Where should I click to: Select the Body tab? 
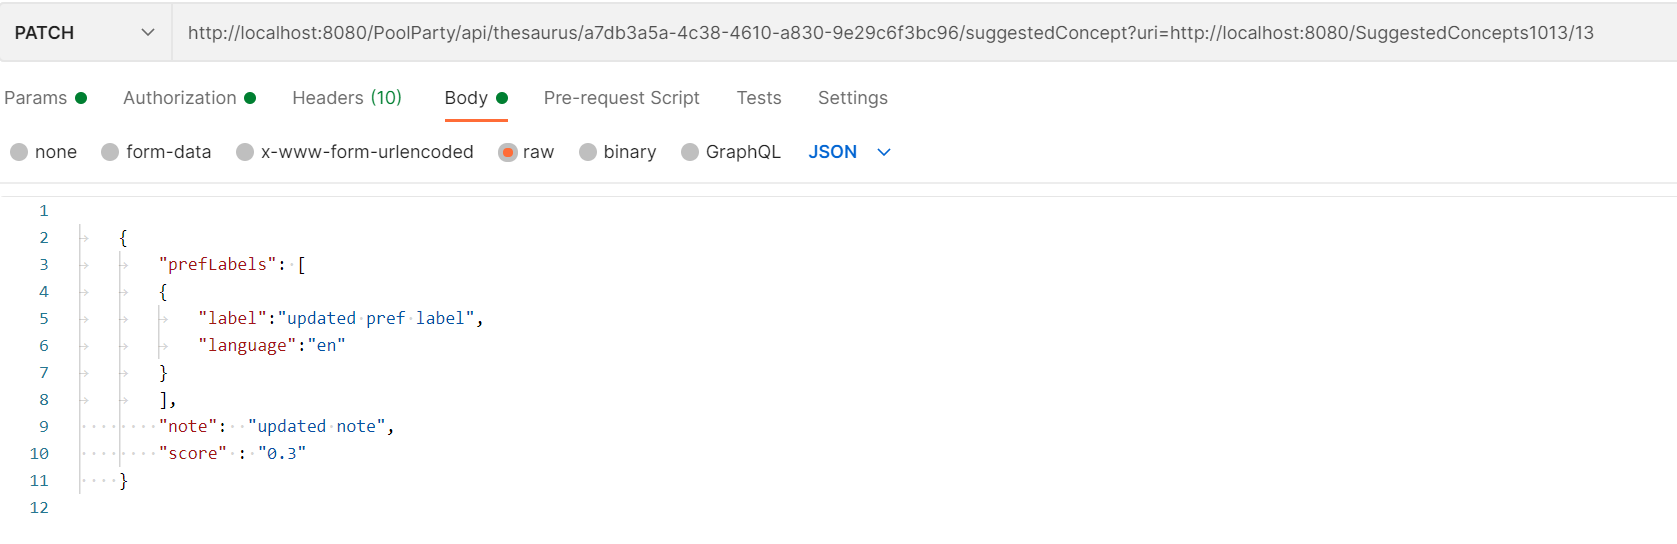coord(466,98)
